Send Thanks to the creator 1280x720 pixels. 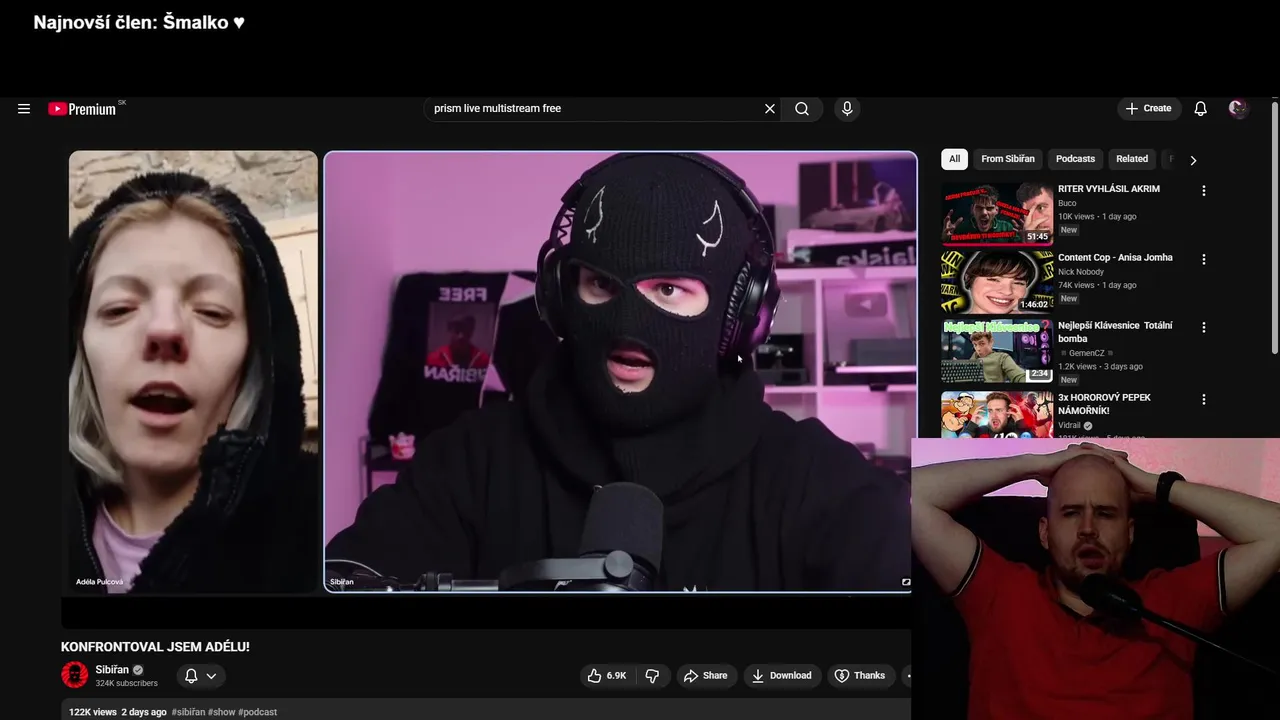point(860,676)
